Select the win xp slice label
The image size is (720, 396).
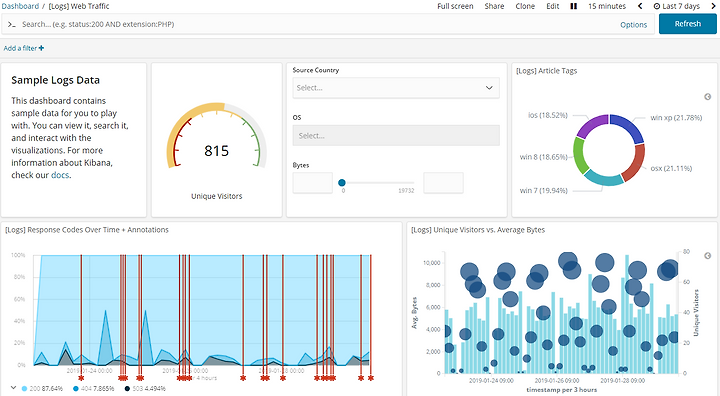click(676, 118)
